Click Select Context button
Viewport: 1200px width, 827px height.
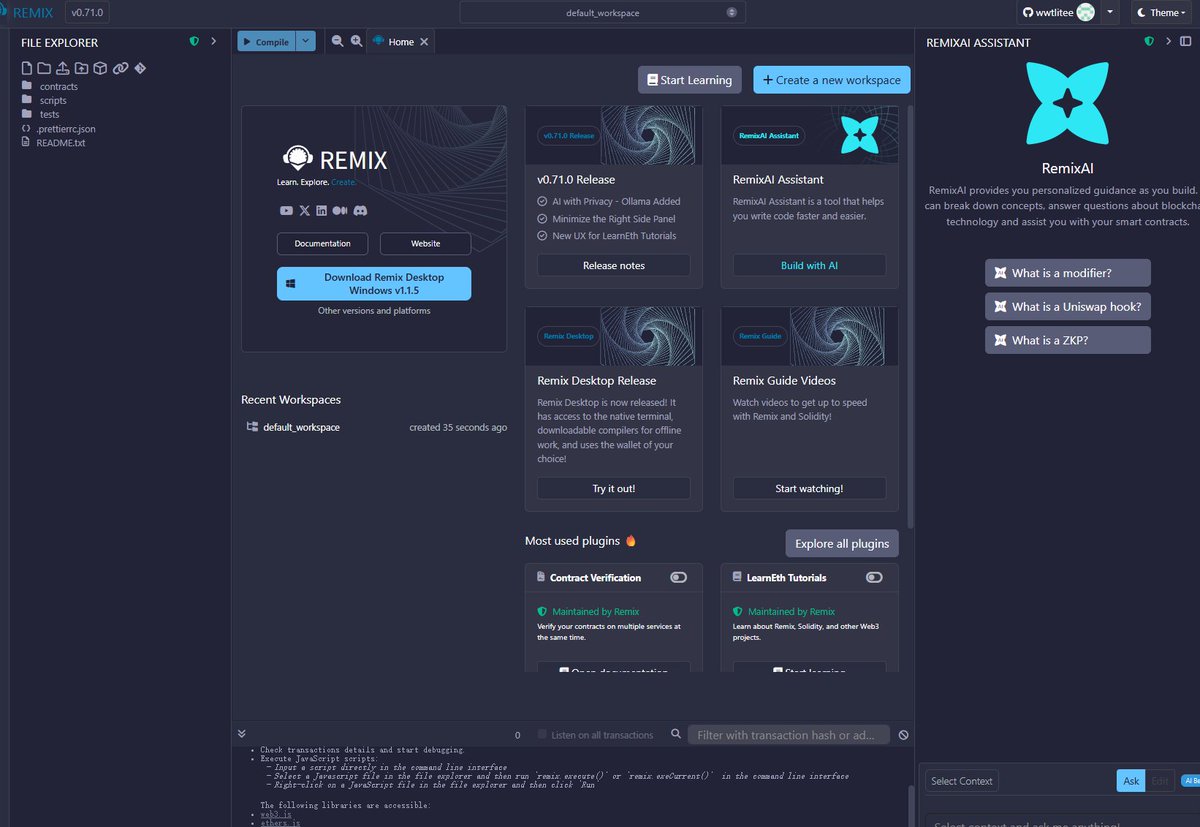[x=961, y=781]
